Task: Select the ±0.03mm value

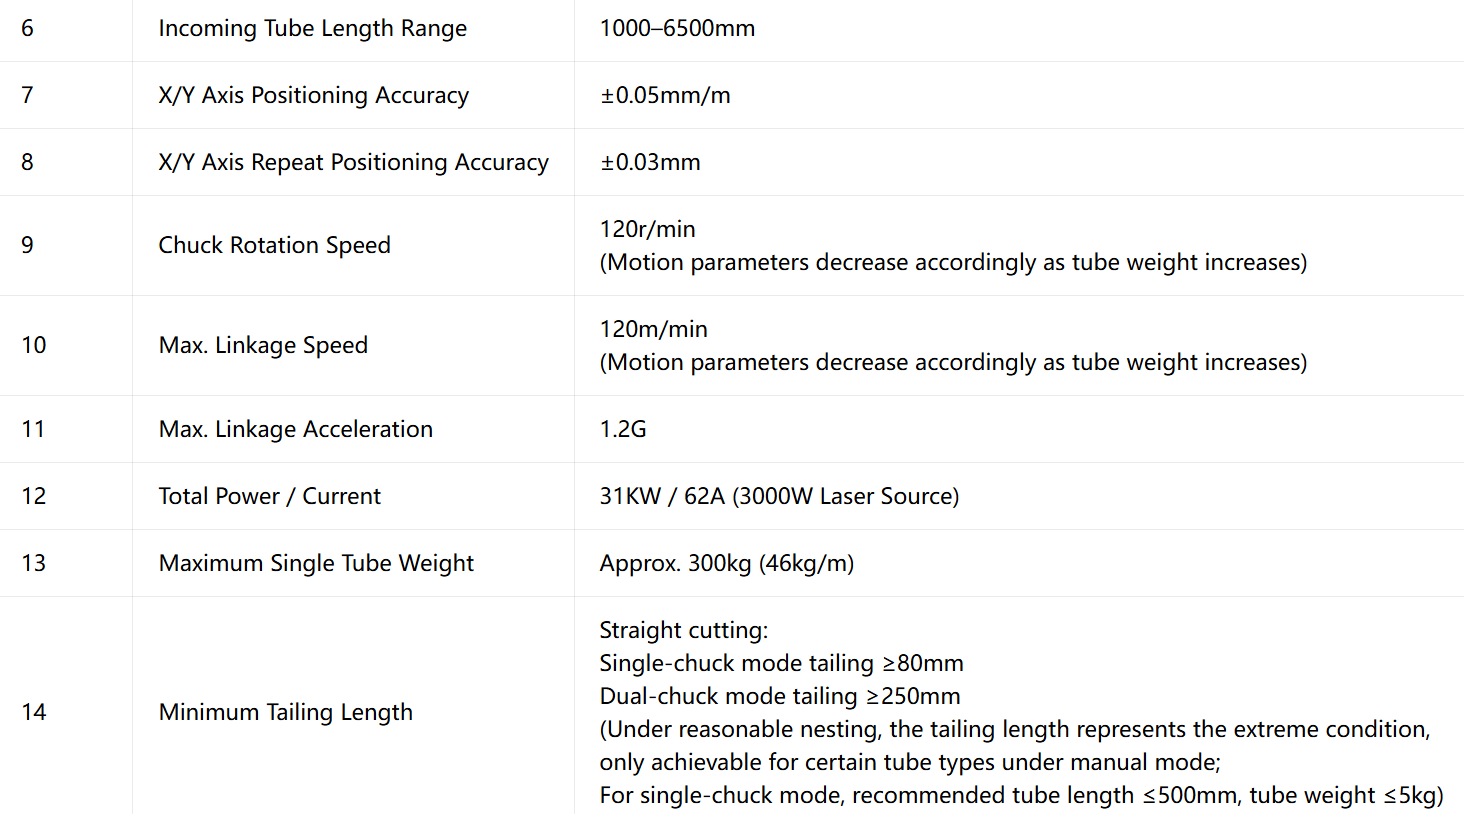Action: (650, 162)
